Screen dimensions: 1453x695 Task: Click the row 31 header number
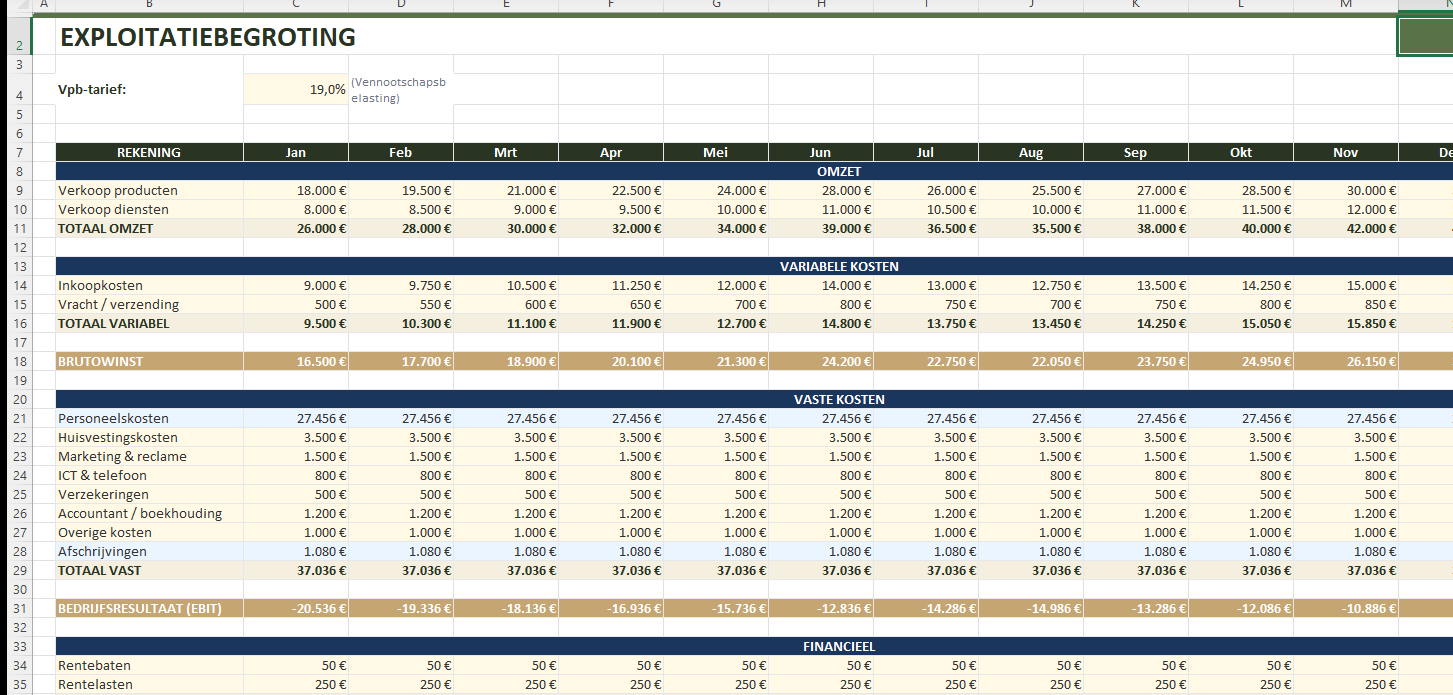tap(20, 608)
